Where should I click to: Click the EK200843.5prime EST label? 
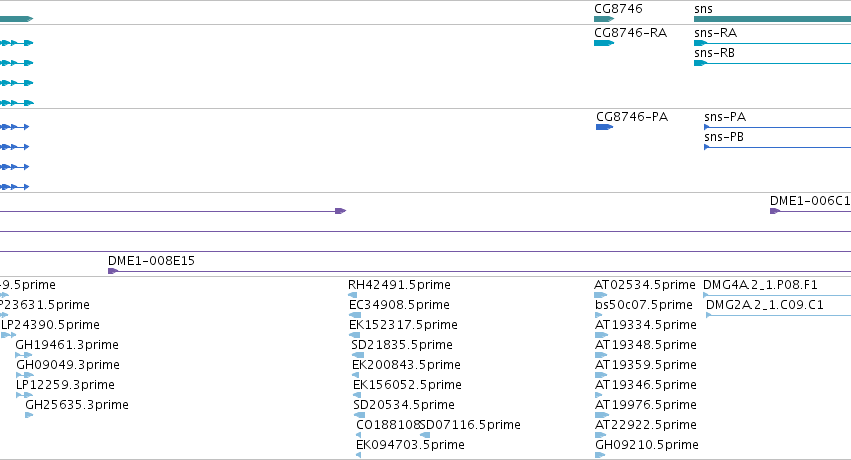coord(406,365)
